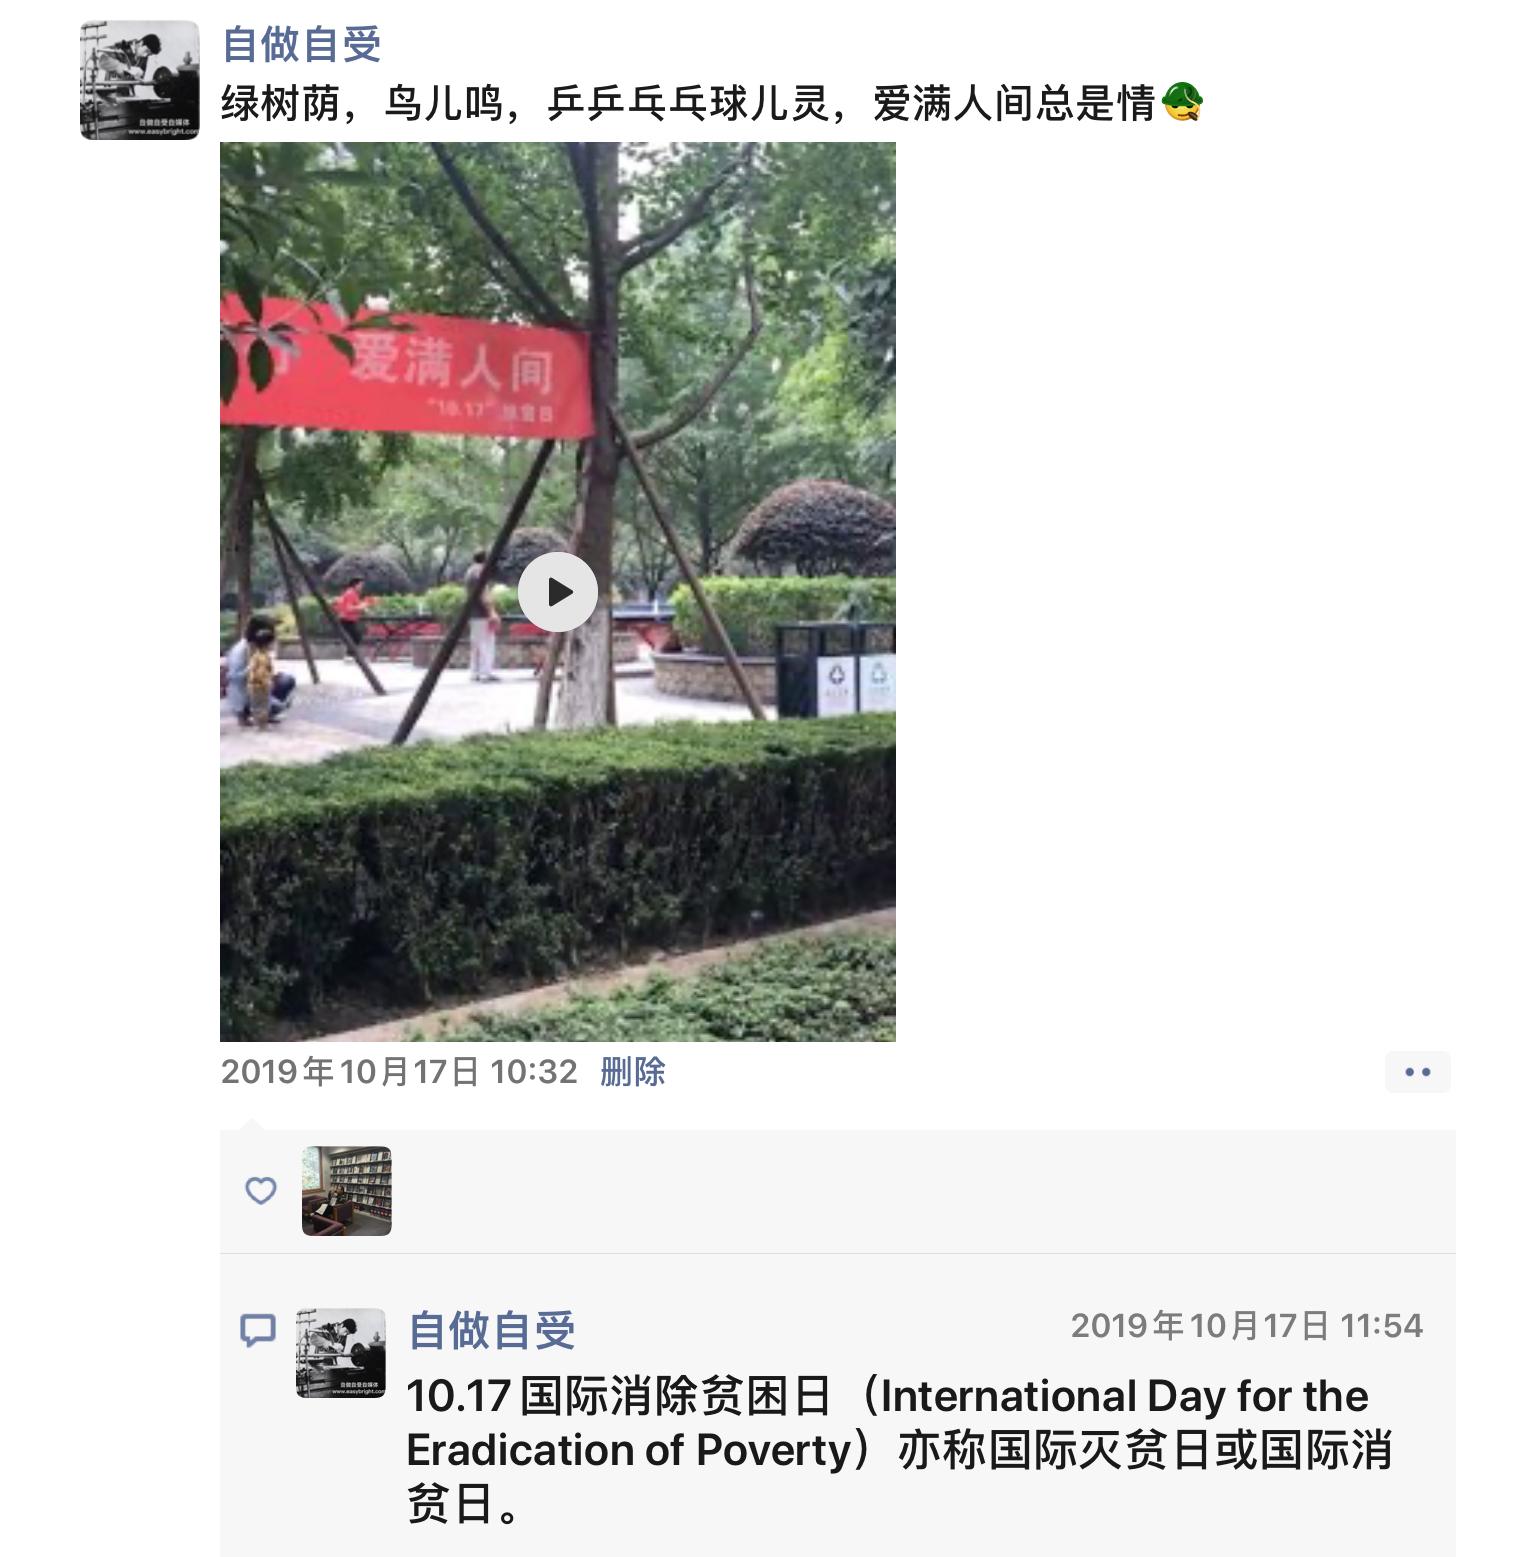Image resolution: width=1536 pixels, height=1557 pixels.
Task: Tap the heart like icon
Action: (x=261, y=1190)
